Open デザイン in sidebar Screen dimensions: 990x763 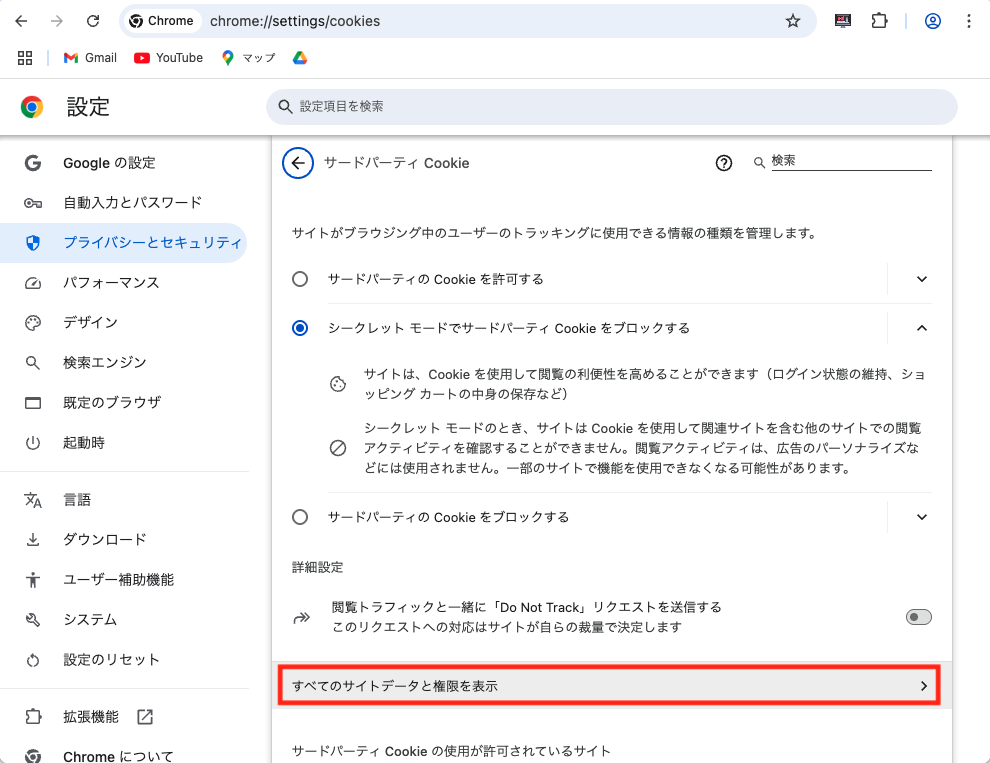point(124,323)
